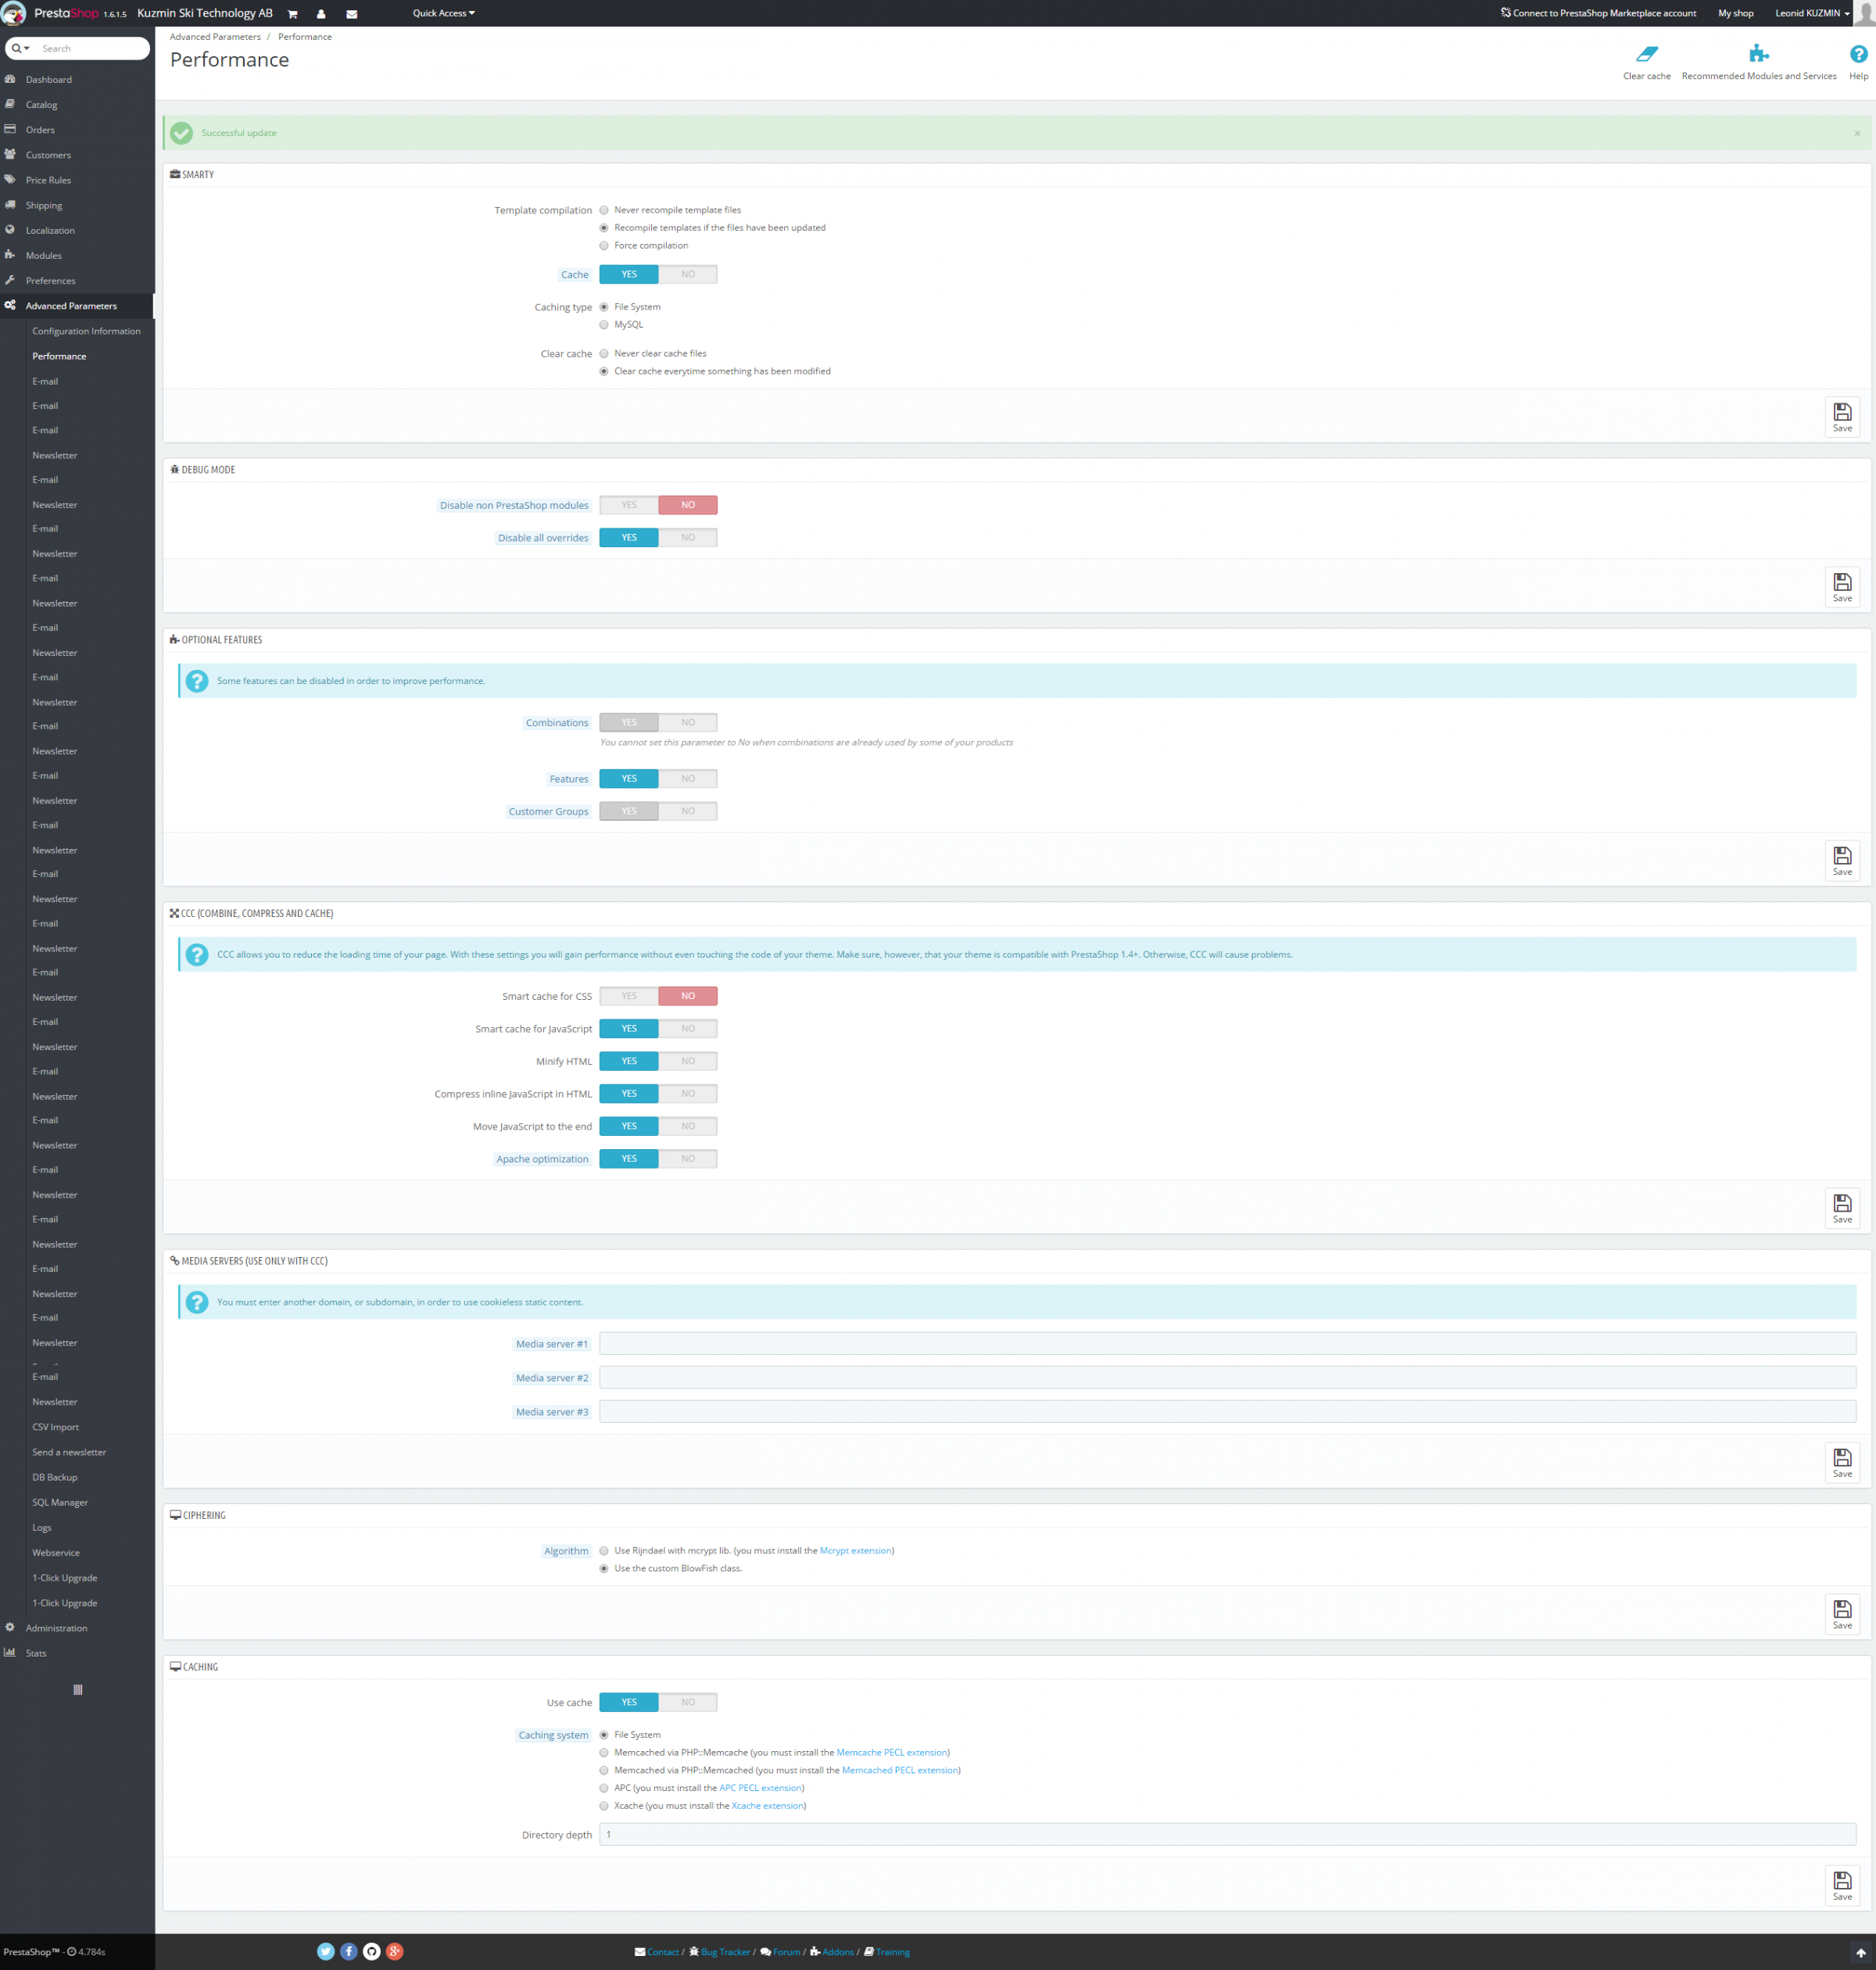Expand the Quick Access dropdown
Viewport: 1876px width, 1970px height.
(x=443, y=14)
